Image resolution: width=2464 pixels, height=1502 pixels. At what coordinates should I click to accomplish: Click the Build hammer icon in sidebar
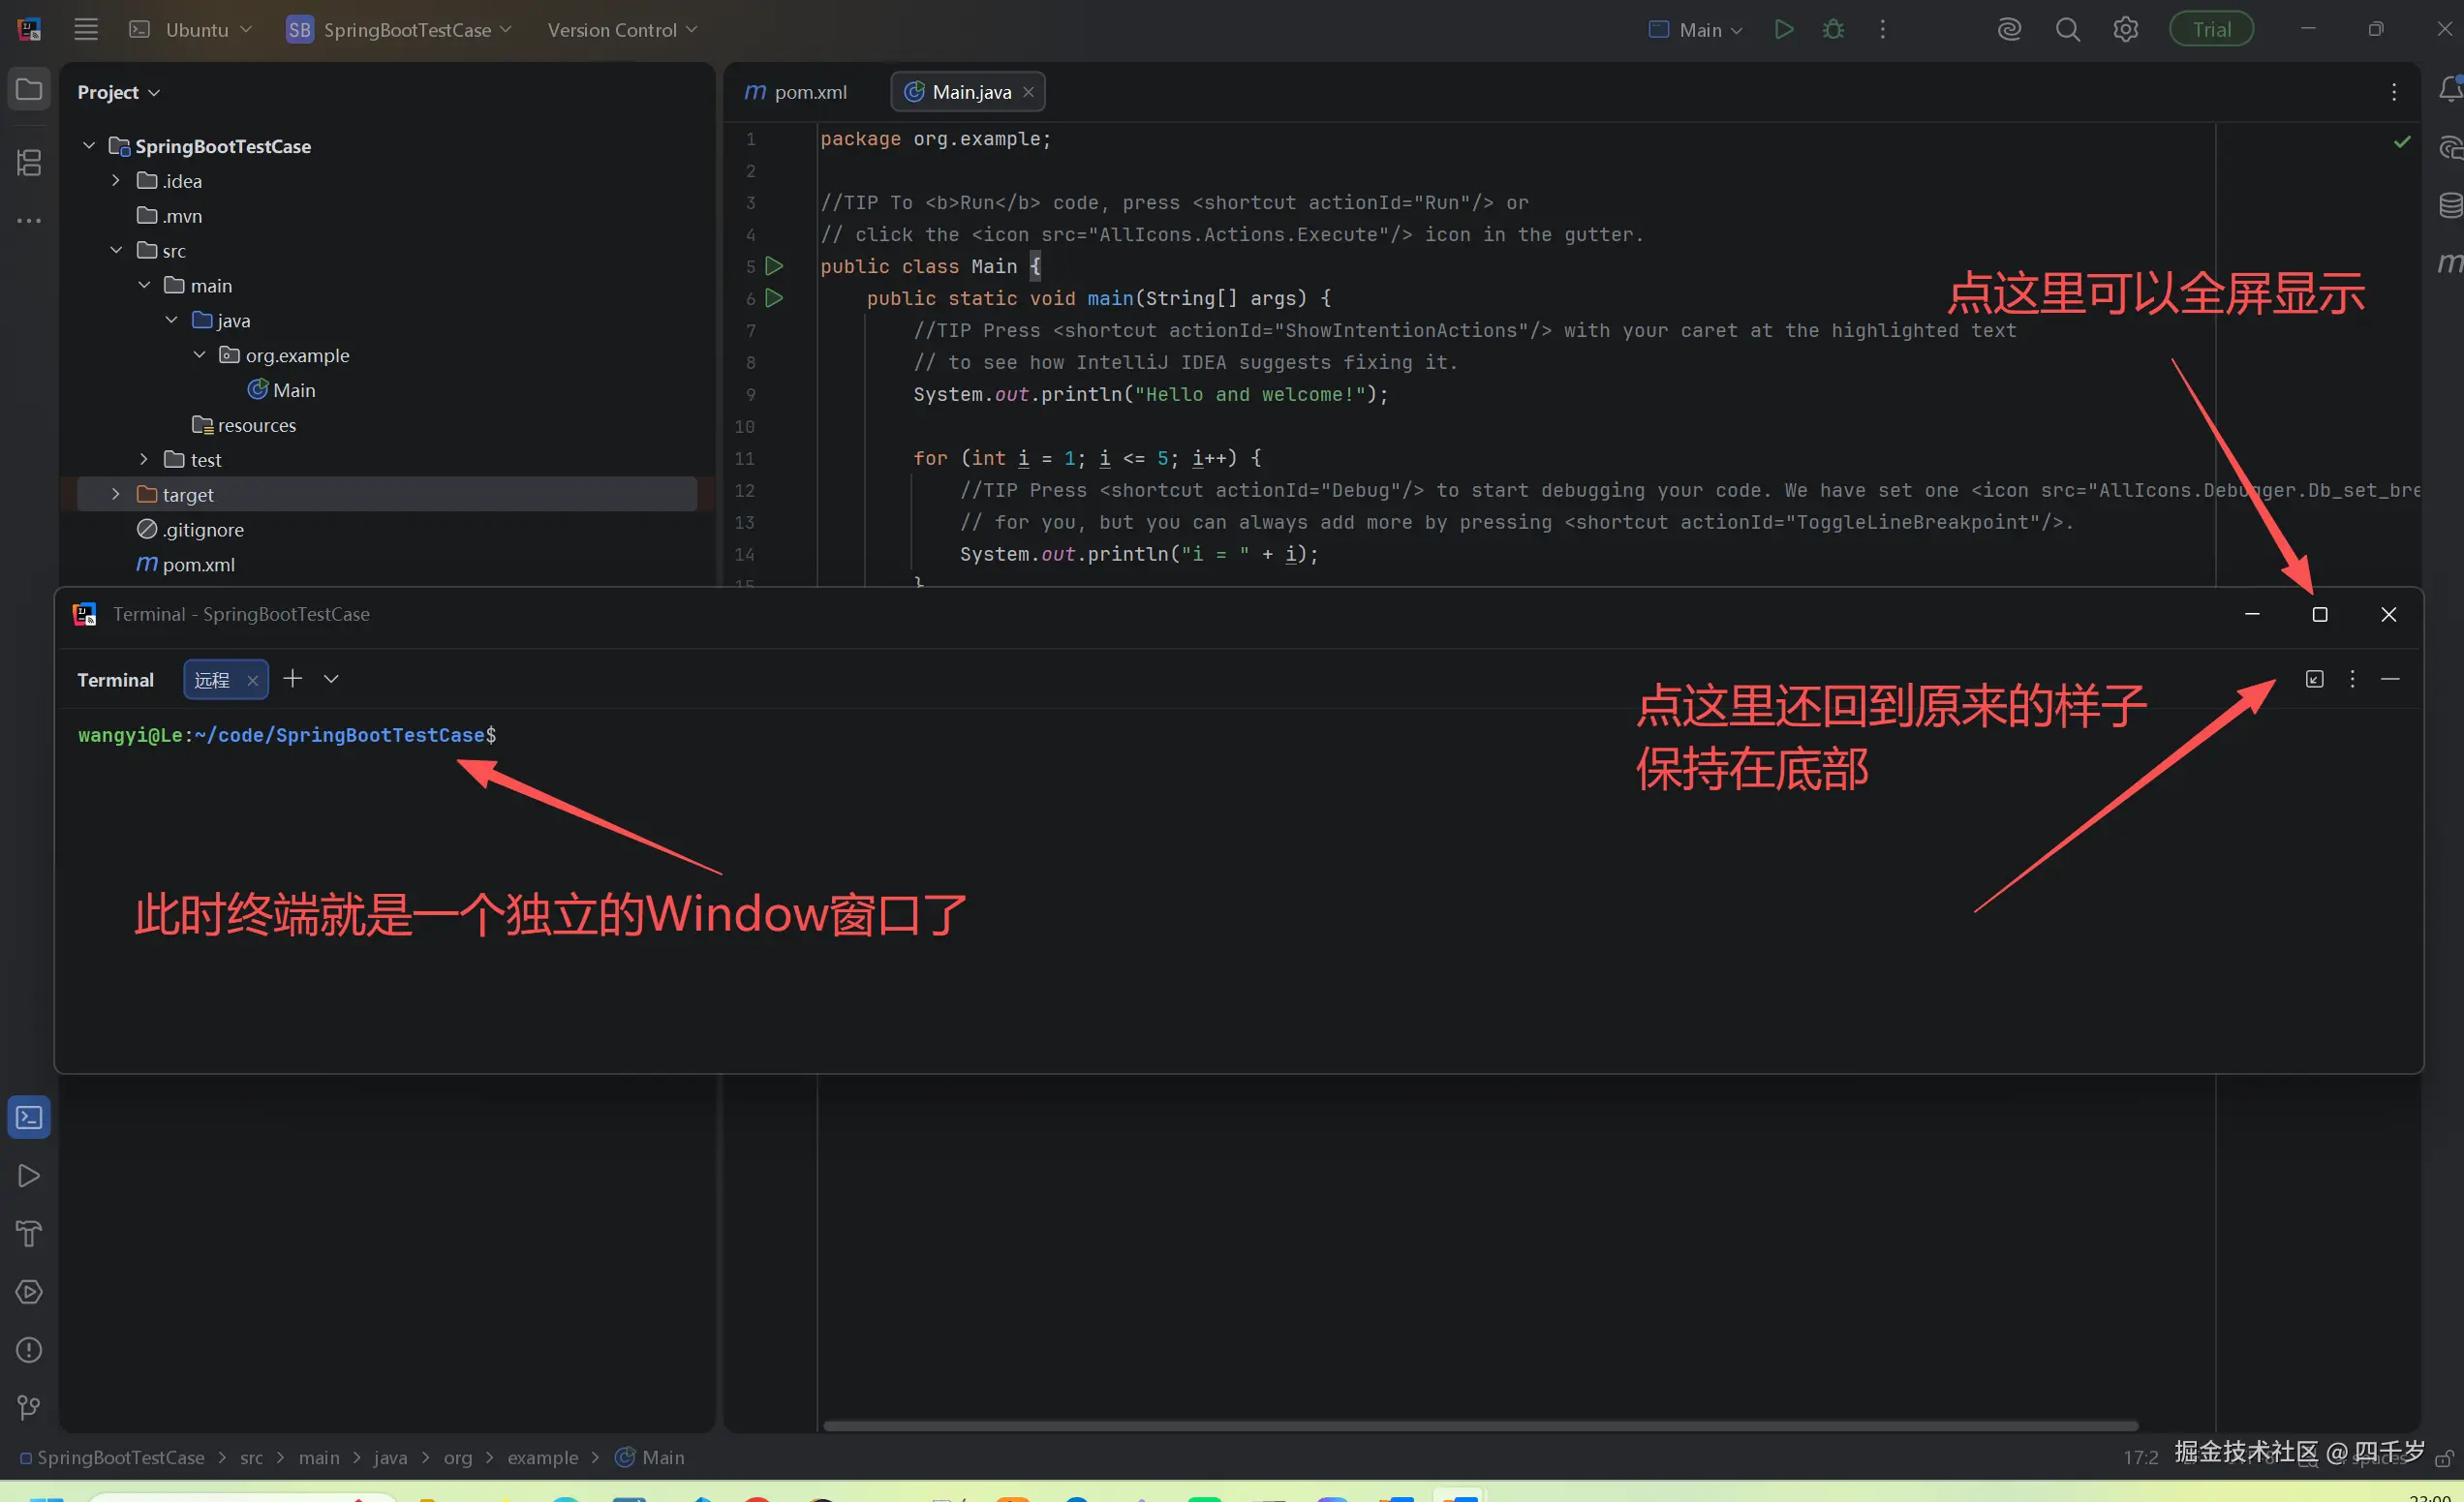(x=29, y=1234)
